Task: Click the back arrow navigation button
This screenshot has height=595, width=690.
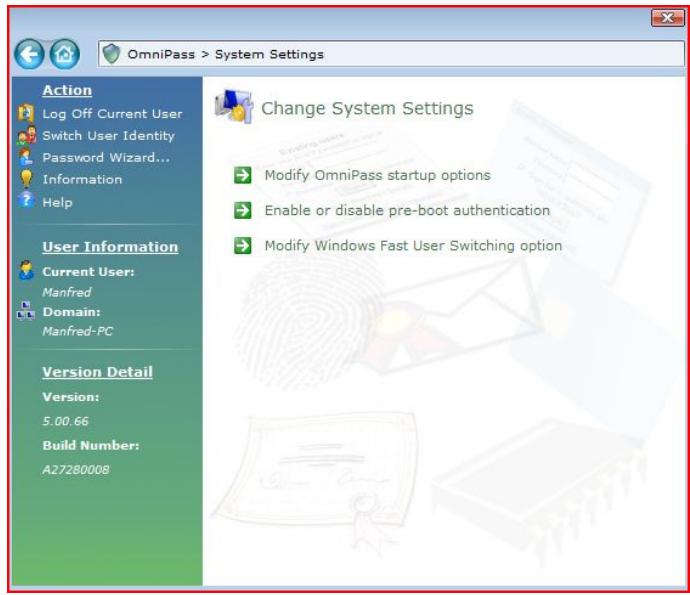Action: (x=31, y=54)
